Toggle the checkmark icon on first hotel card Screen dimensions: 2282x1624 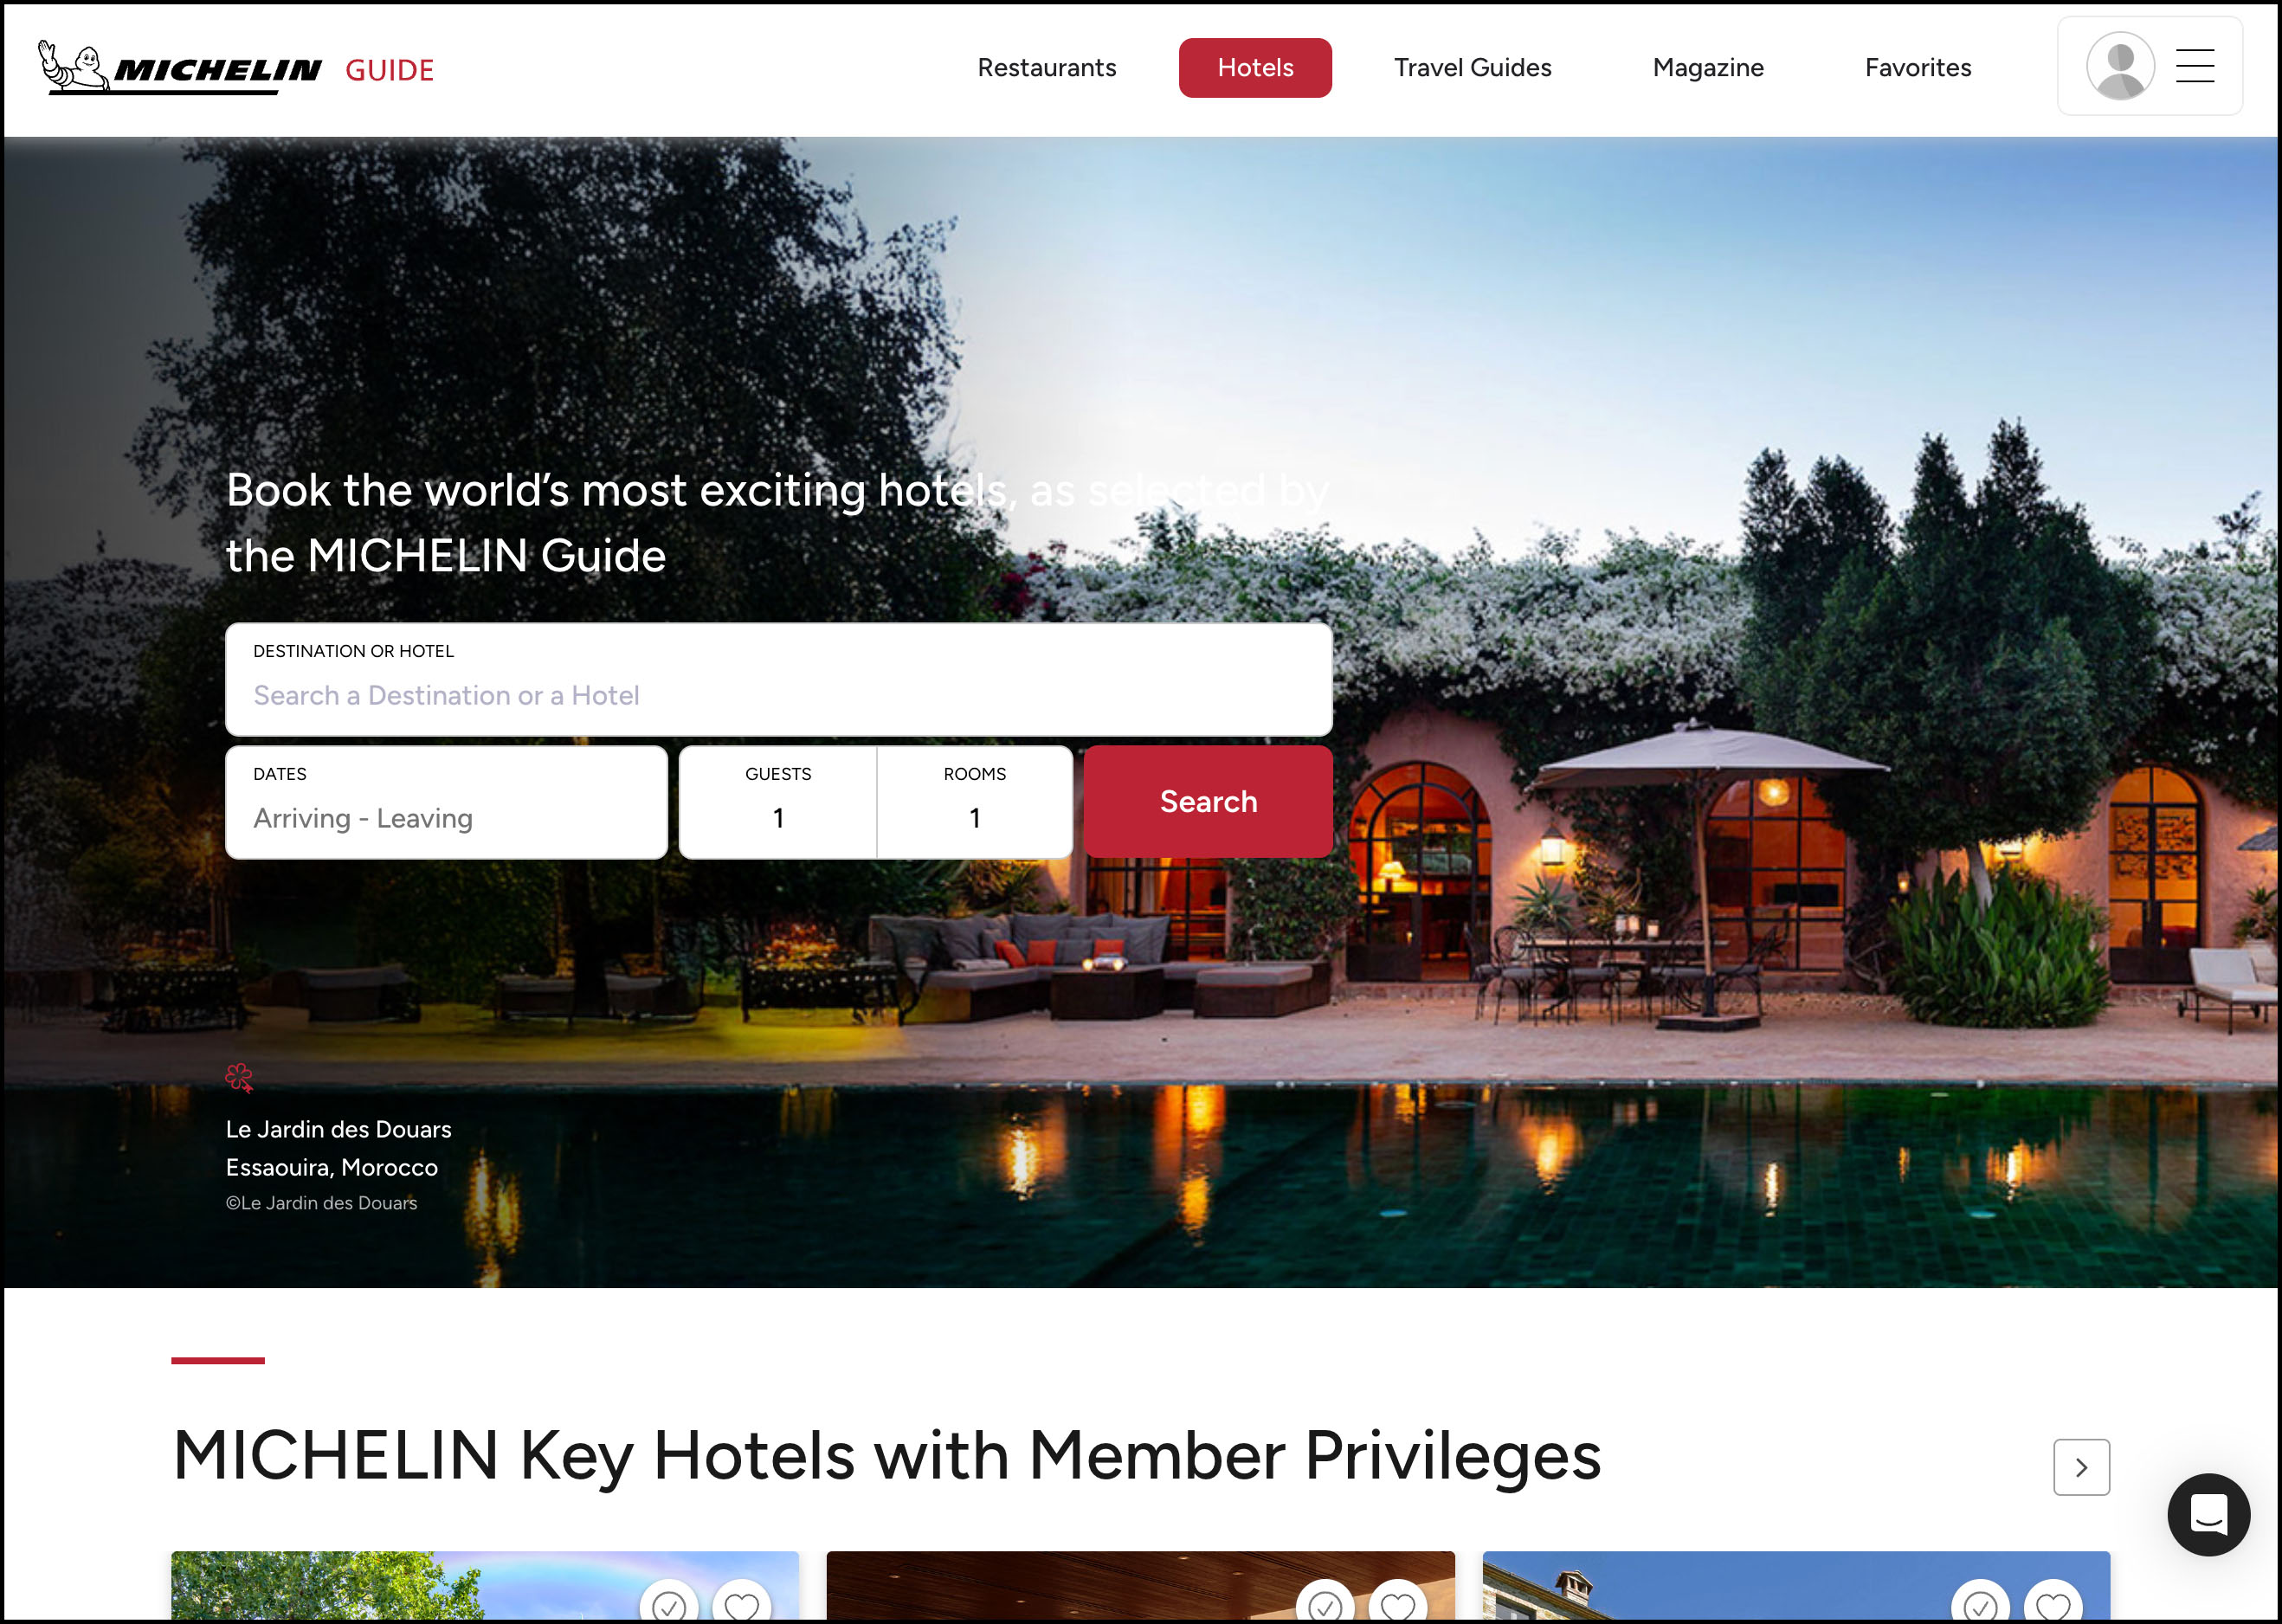point(668,1603)
